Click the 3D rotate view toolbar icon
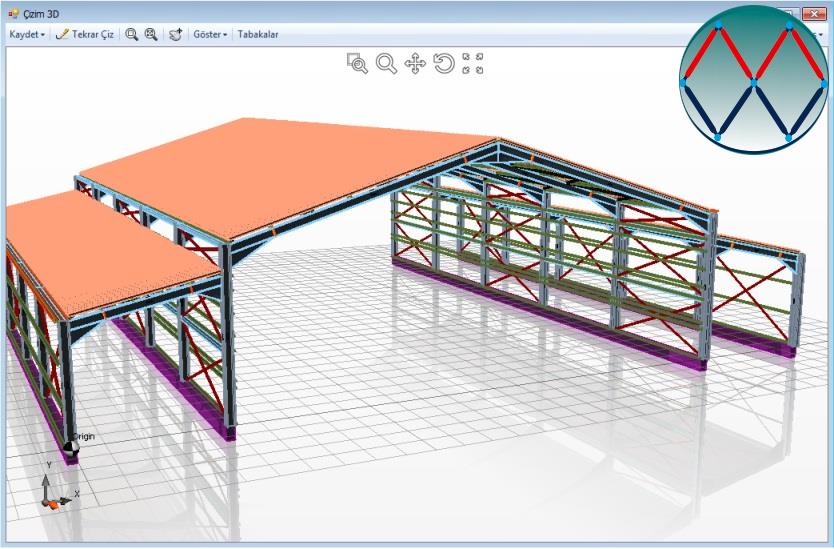 click(x=176, y=34)
